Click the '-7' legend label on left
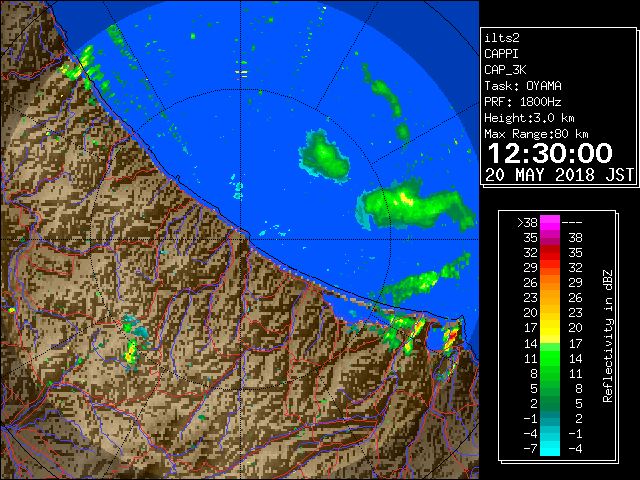The image size is (640, 480). 531,449
